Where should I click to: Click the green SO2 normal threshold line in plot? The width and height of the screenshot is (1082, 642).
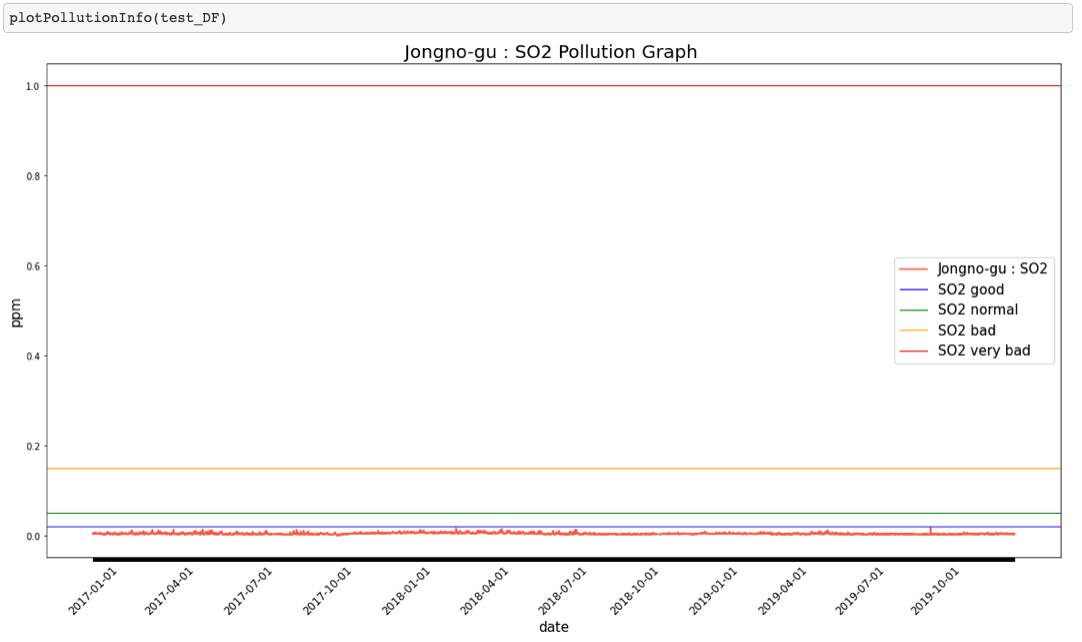(553, 514)
